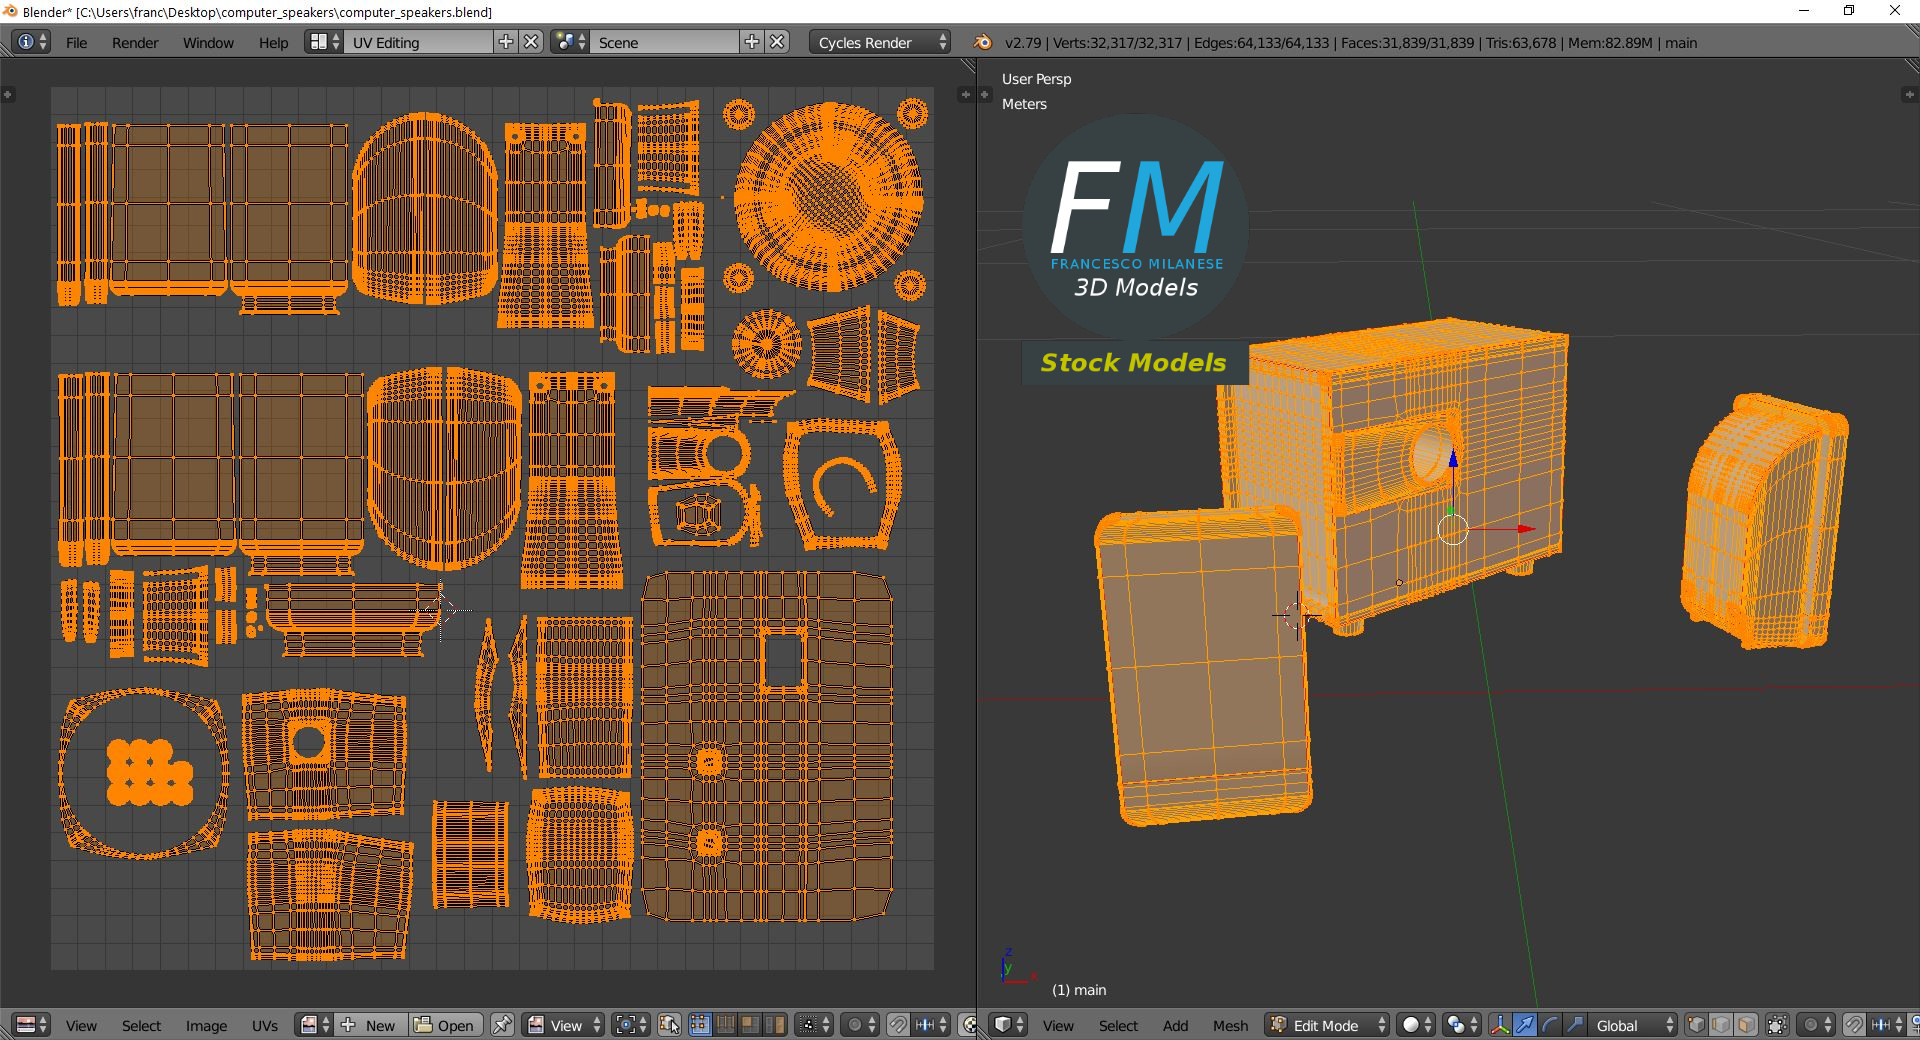
Task: Click the Open image button
Action: (x=445, y=1025)
